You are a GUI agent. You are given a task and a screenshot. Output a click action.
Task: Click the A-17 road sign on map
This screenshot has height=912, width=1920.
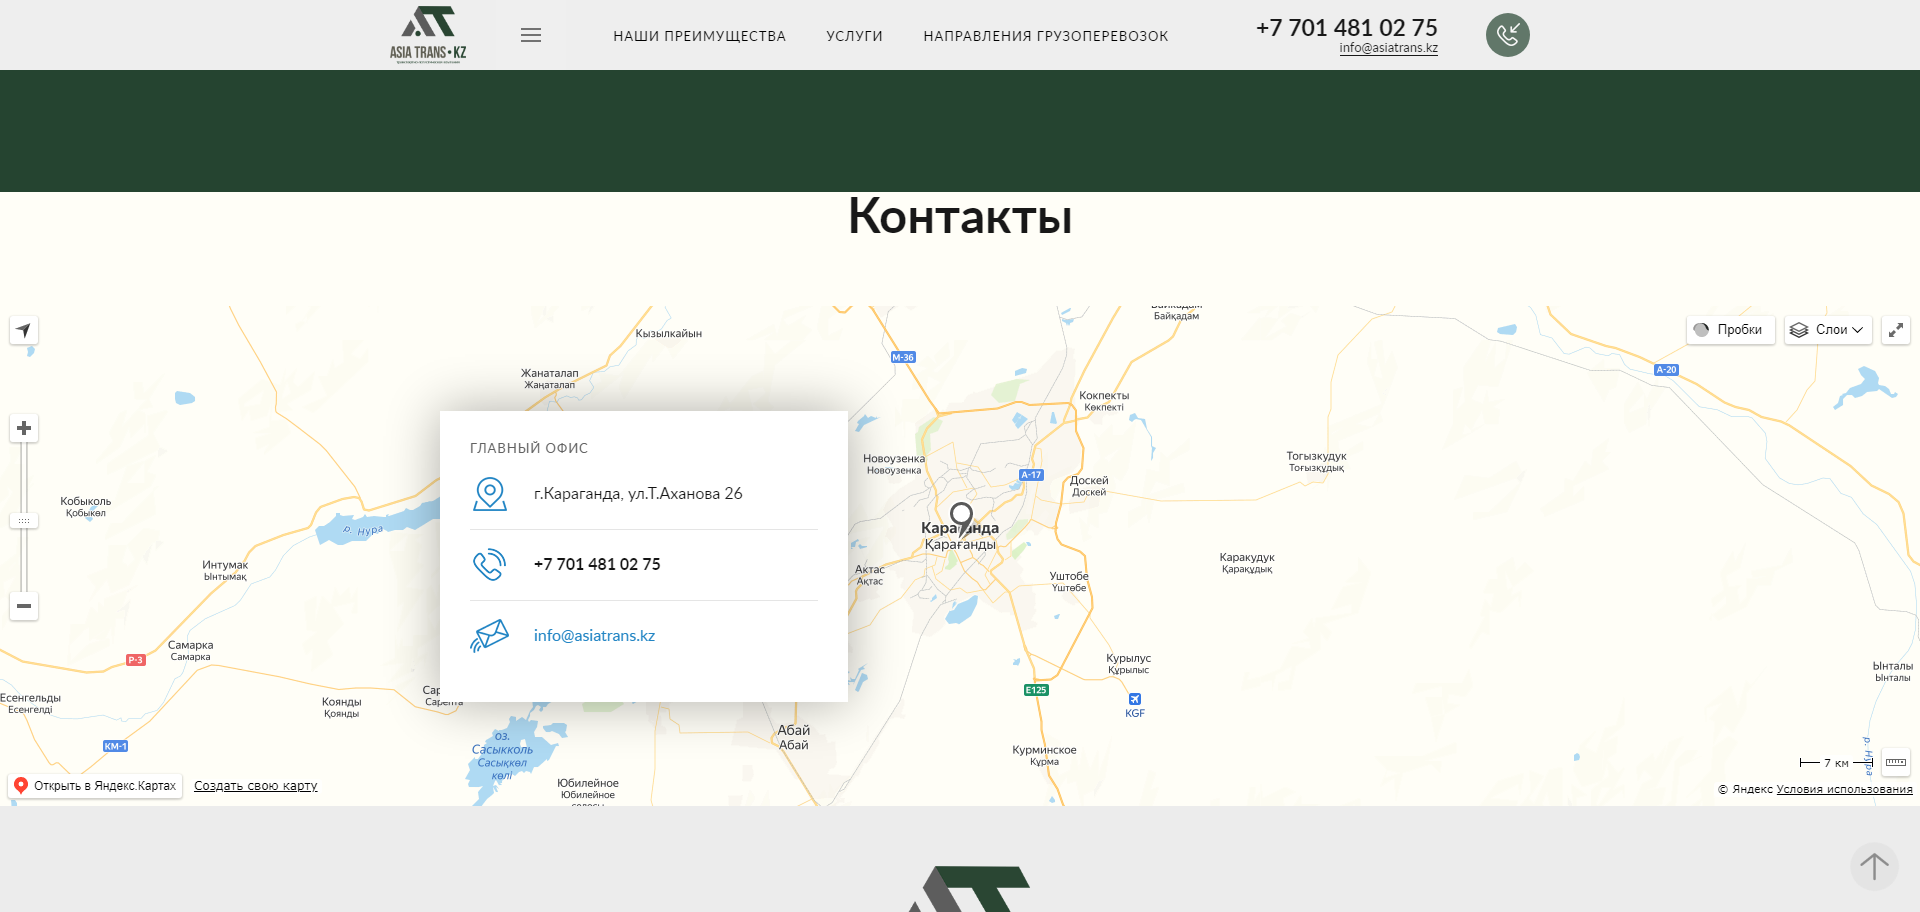pos(1031,475)
